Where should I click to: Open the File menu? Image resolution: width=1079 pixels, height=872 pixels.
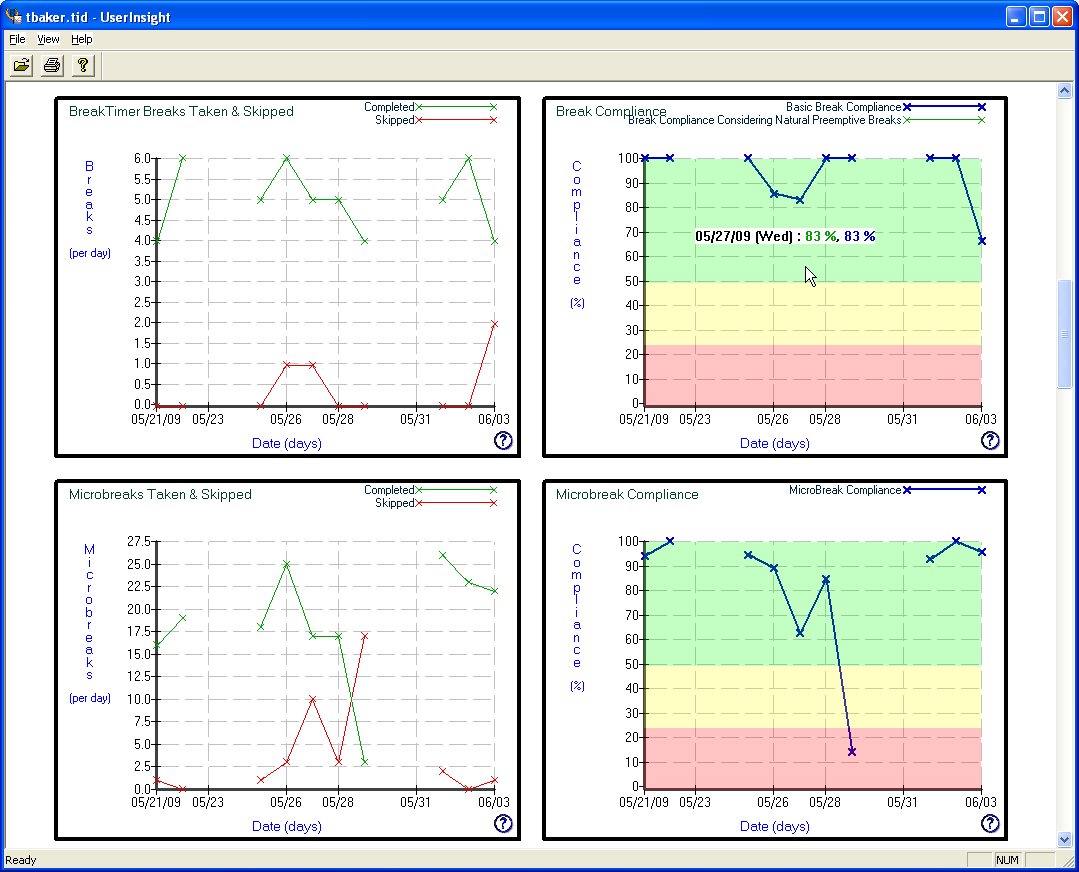[x=17, y=39]
